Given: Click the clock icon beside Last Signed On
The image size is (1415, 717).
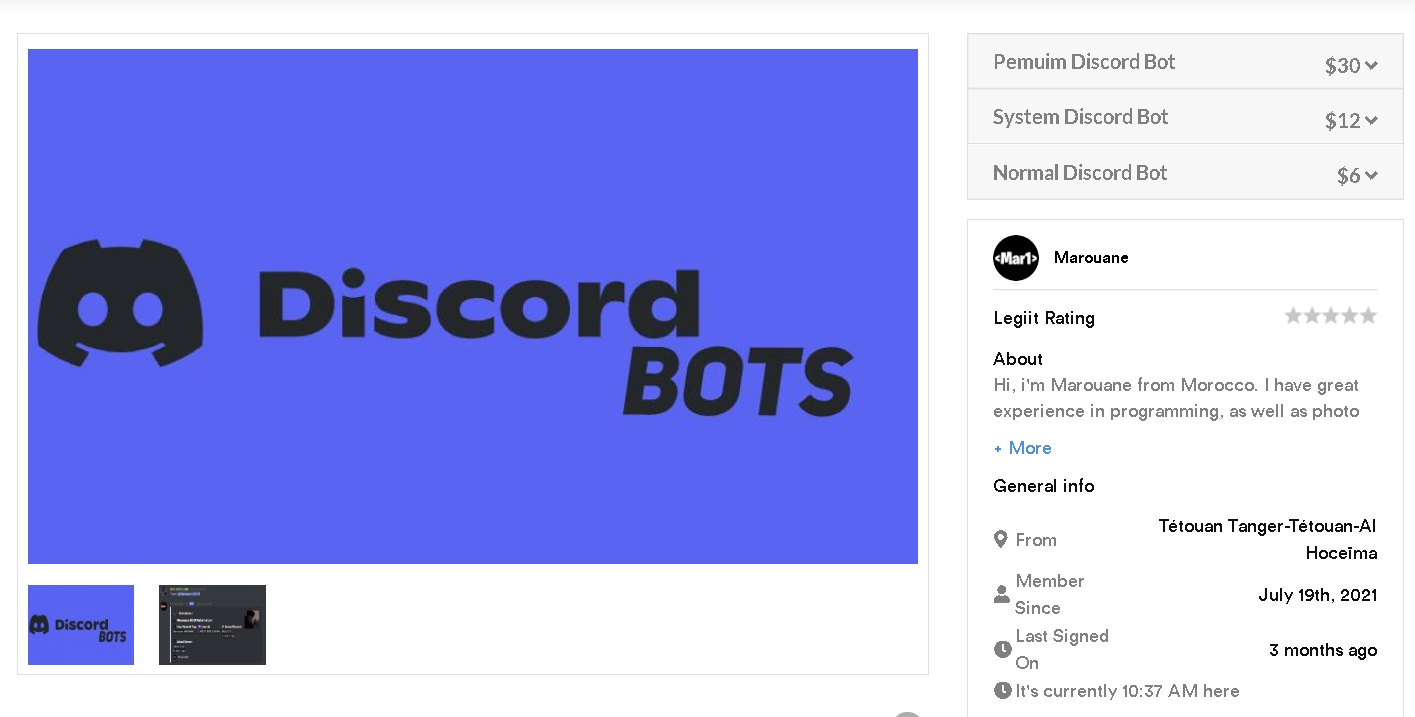Looking at the screenshot, I should coord(1002,649).
